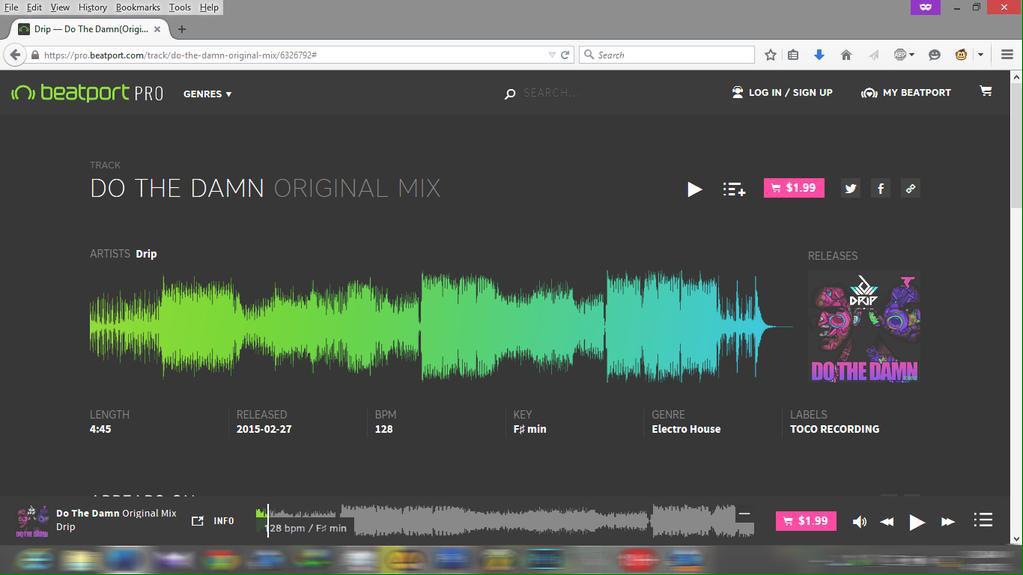The width and height of the screenshot is (1023, 575).
Task: Click the send paper-plane toolbar icon
Action: (874, 55)
